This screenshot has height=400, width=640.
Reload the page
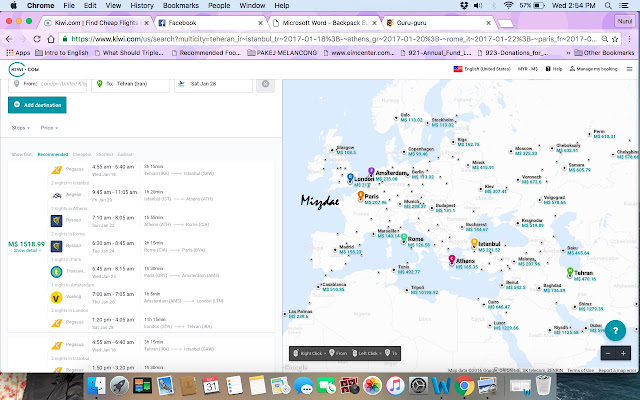tap(37, 39)
